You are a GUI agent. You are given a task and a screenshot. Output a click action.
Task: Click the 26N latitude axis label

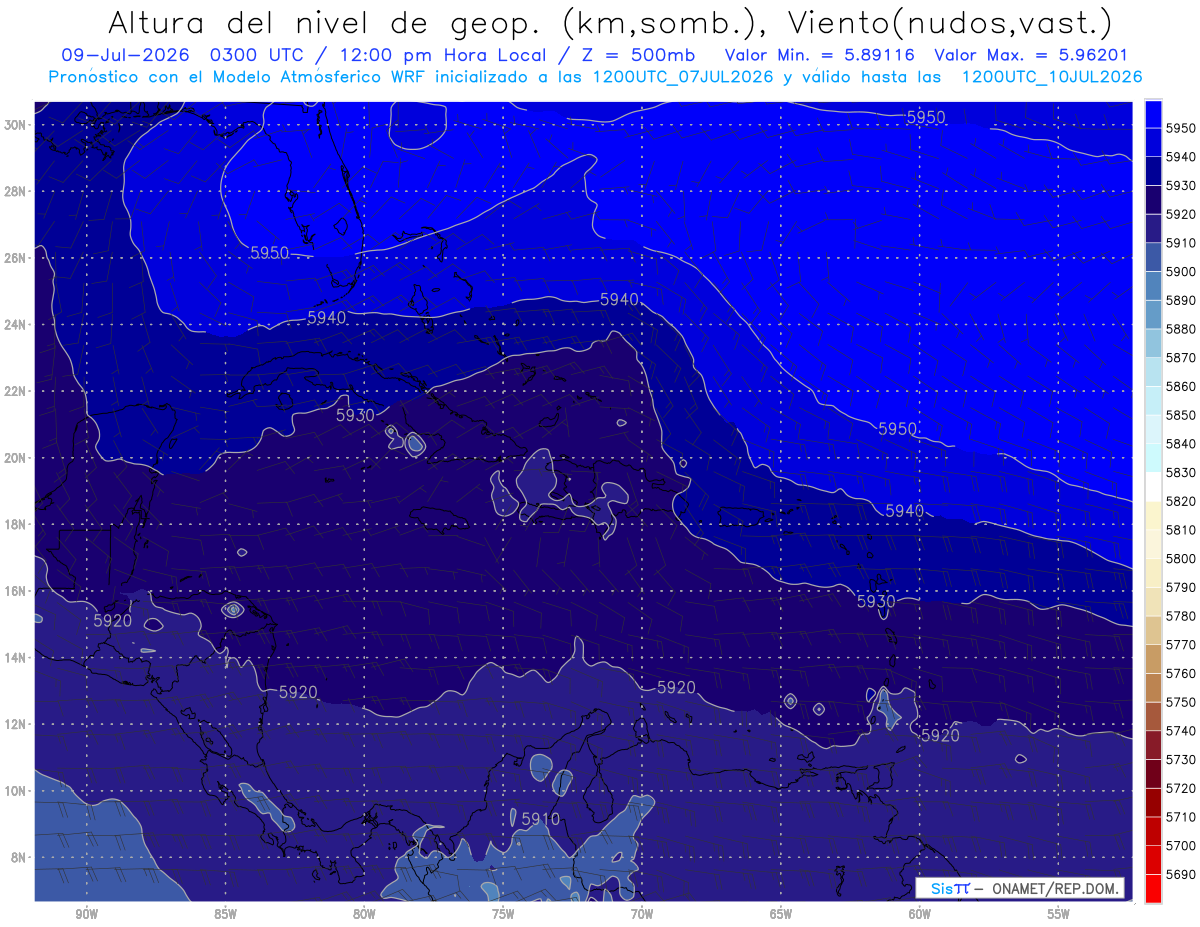point(14,258)
